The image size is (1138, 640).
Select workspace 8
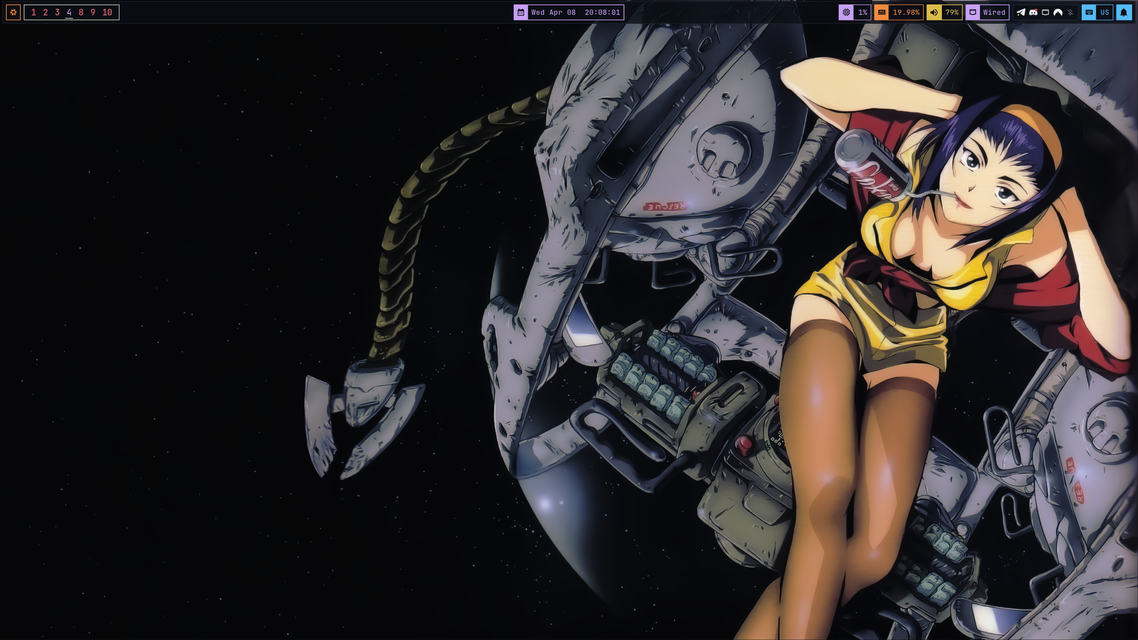point(81,12)
